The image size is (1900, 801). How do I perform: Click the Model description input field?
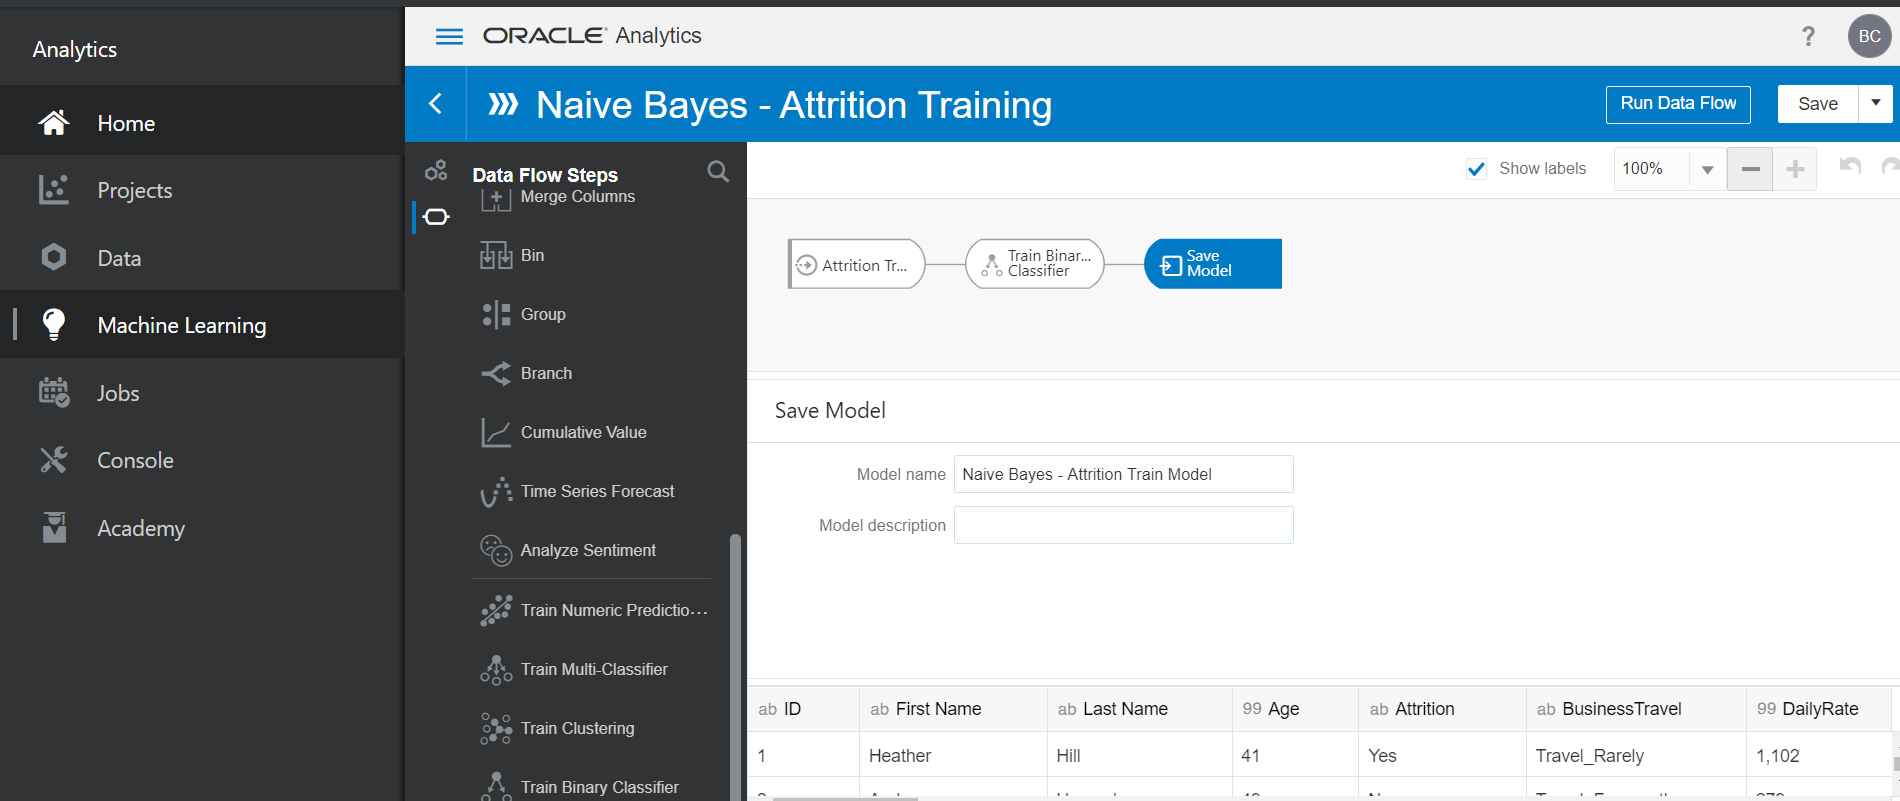tap(1123, 525)
